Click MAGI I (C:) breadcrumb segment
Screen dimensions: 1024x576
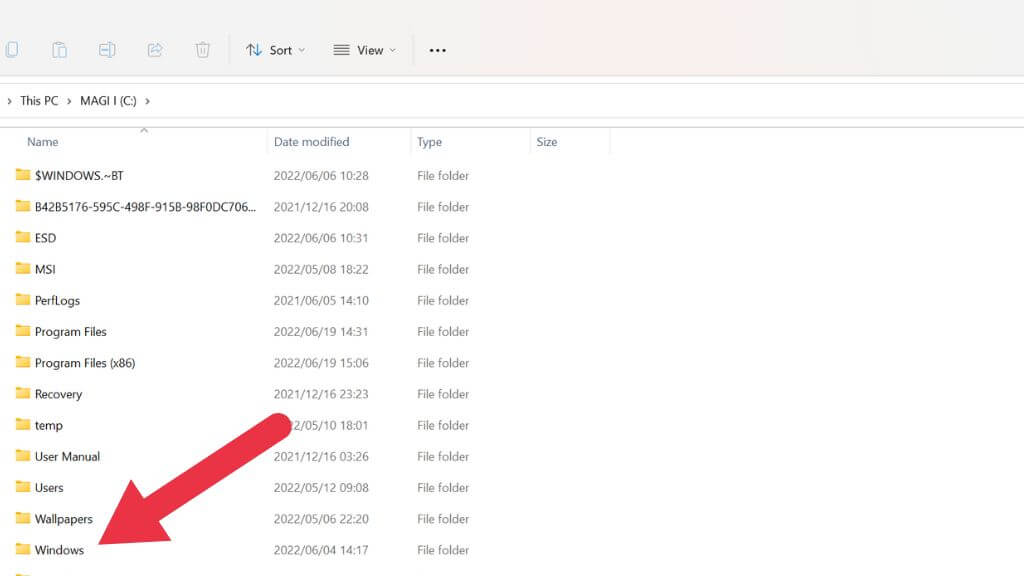pos(108,101)
